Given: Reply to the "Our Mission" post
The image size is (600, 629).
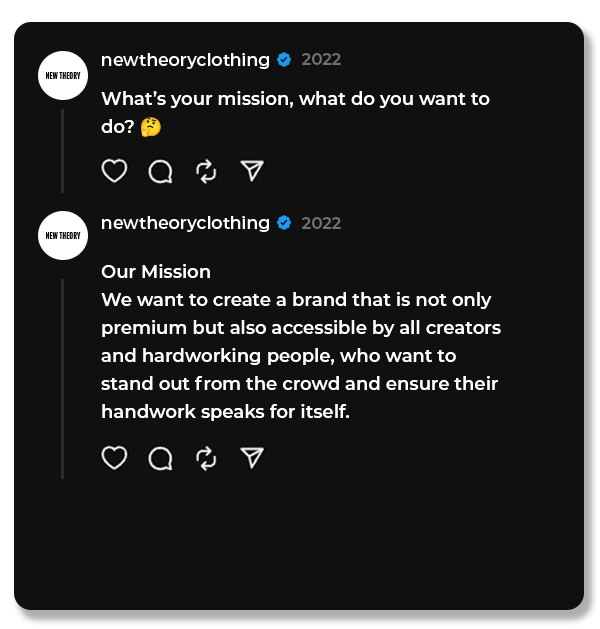Looking at the screenshot, I should (x=160, y=459).
